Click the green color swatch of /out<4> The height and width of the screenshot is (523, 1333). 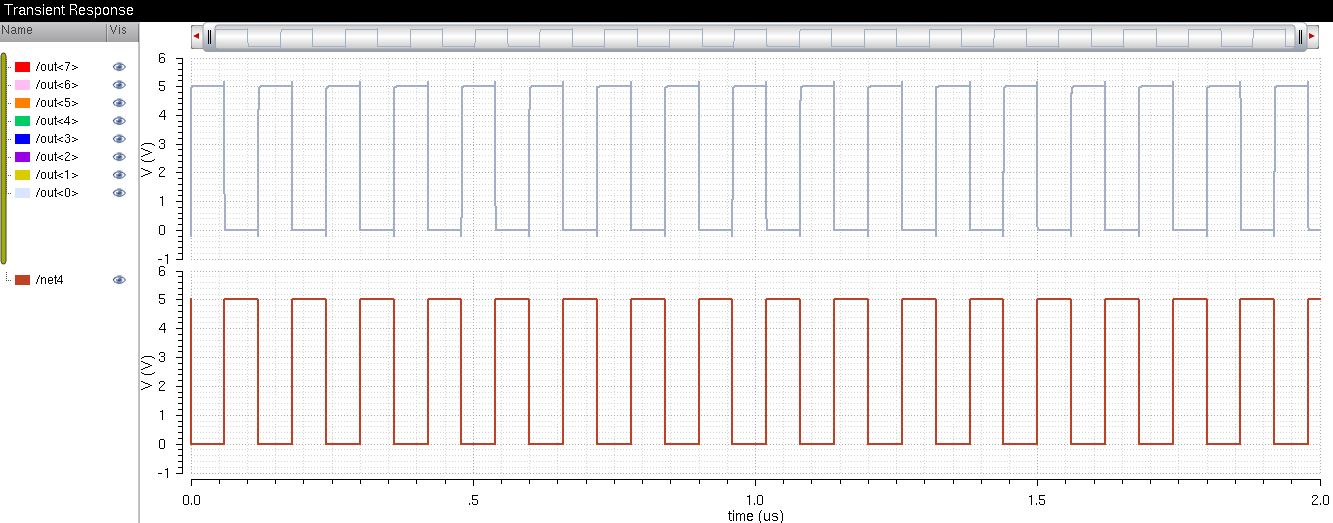click(22, 121)
